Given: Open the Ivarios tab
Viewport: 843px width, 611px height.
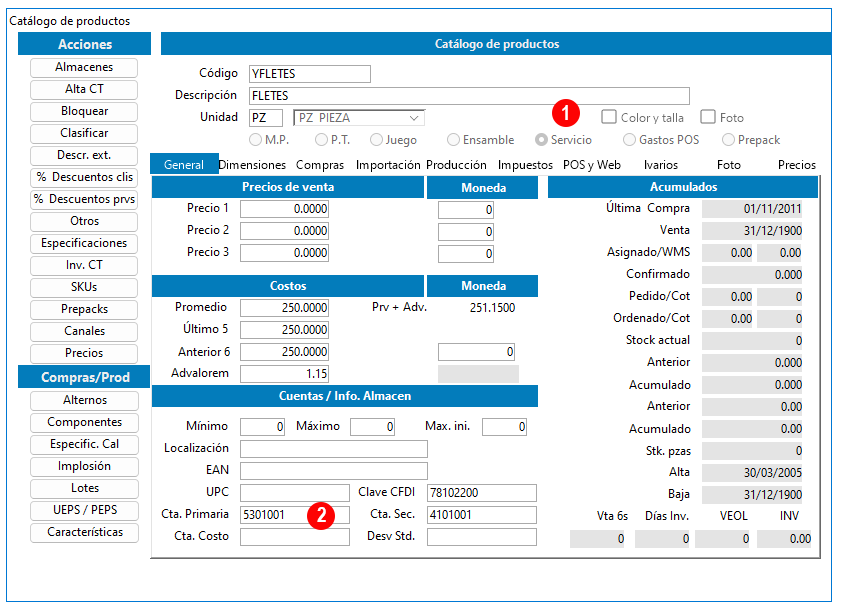Looking at the screenshot, I should point(661,165).
